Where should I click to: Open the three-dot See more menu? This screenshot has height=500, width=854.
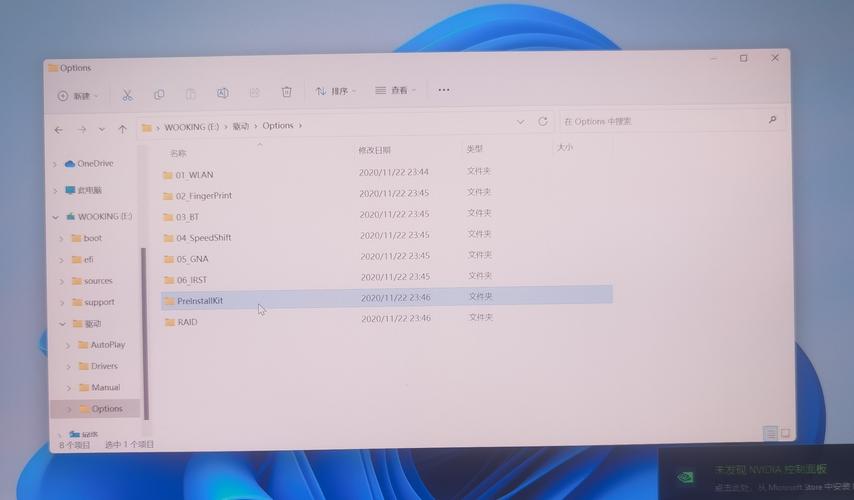click(444, 90)
